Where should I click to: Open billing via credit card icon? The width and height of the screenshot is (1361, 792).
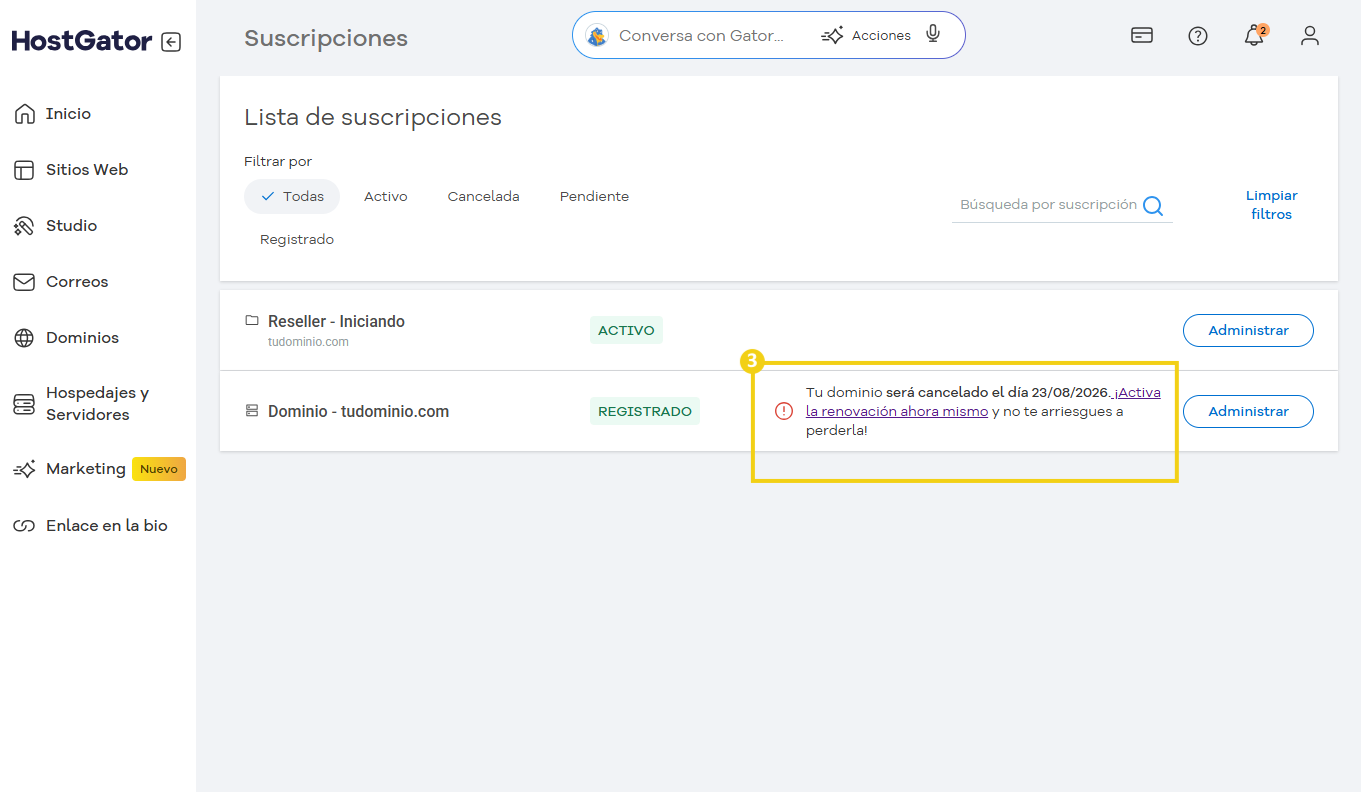coord(1142,36)
